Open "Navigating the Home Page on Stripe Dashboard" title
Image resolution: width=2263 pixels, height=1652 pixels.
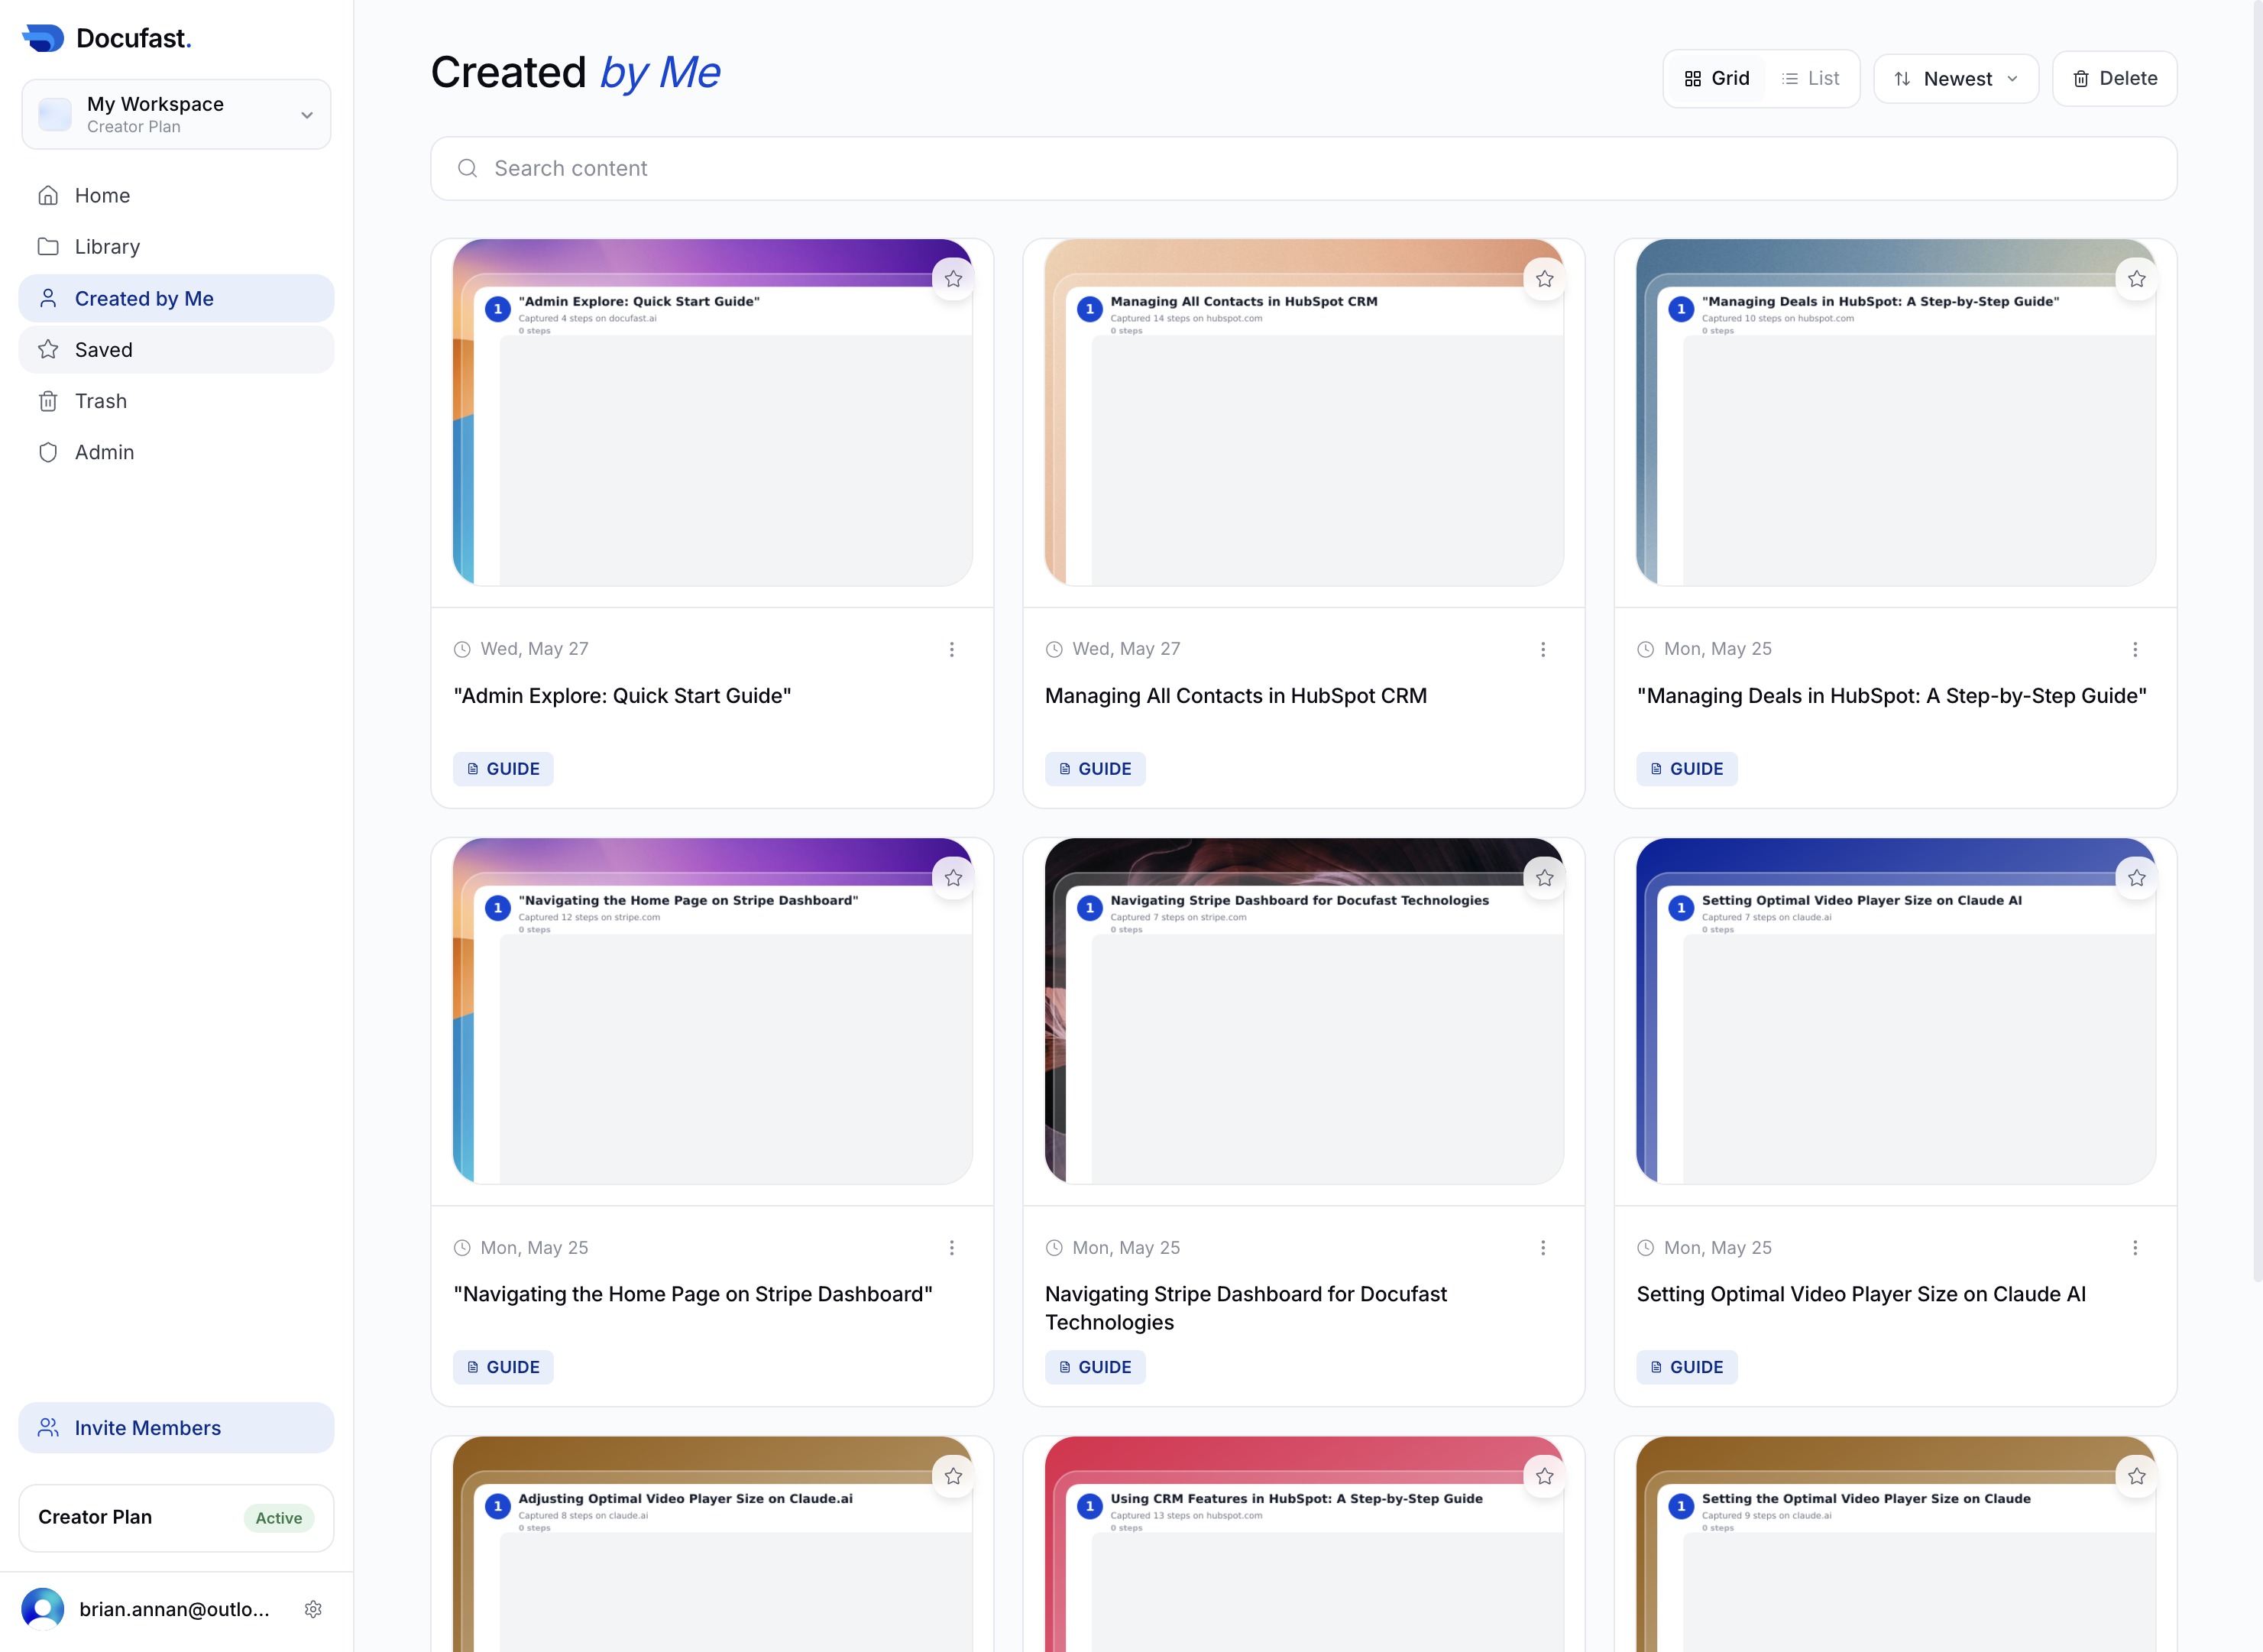[x=693, y=1294]
